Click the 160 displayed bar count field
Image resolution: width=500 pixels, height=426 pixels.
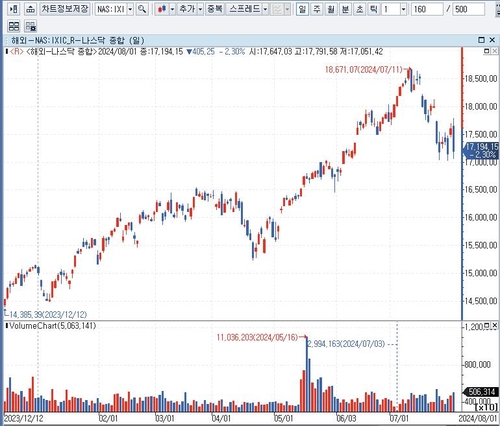(x=427, y=9)
